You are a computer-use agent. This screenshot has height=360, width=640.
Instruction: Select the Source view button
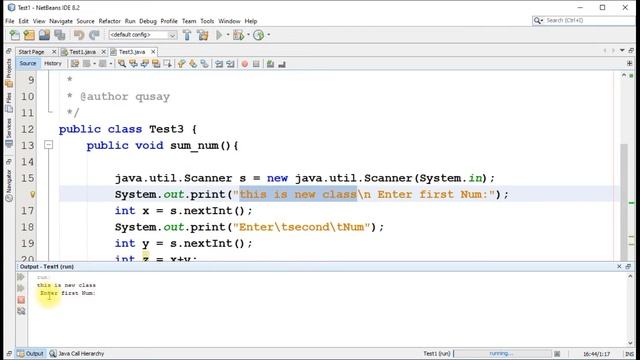point(27,64)
